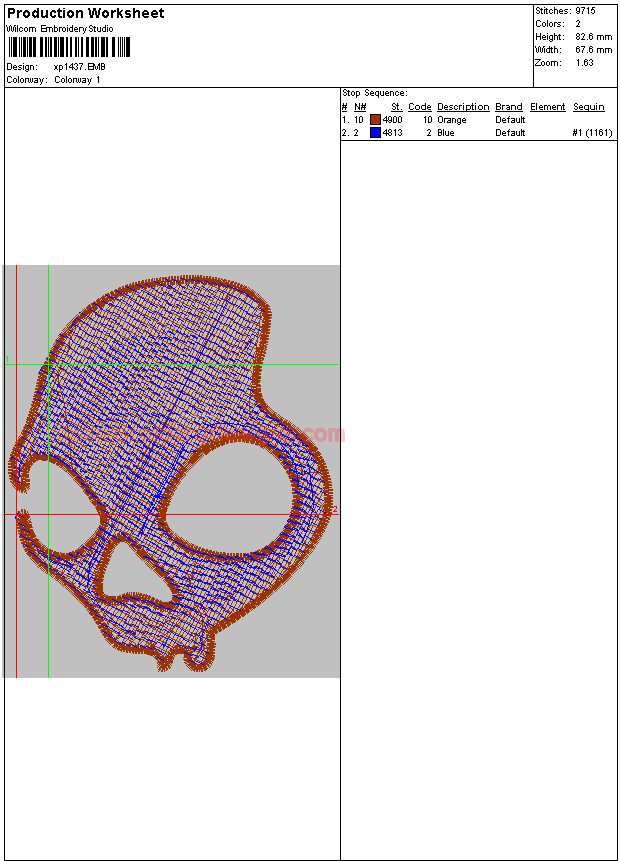Image resolution: width=620 pixels, height=861 pixels.
Task: Click the St. column header
Action: [396, 107]
